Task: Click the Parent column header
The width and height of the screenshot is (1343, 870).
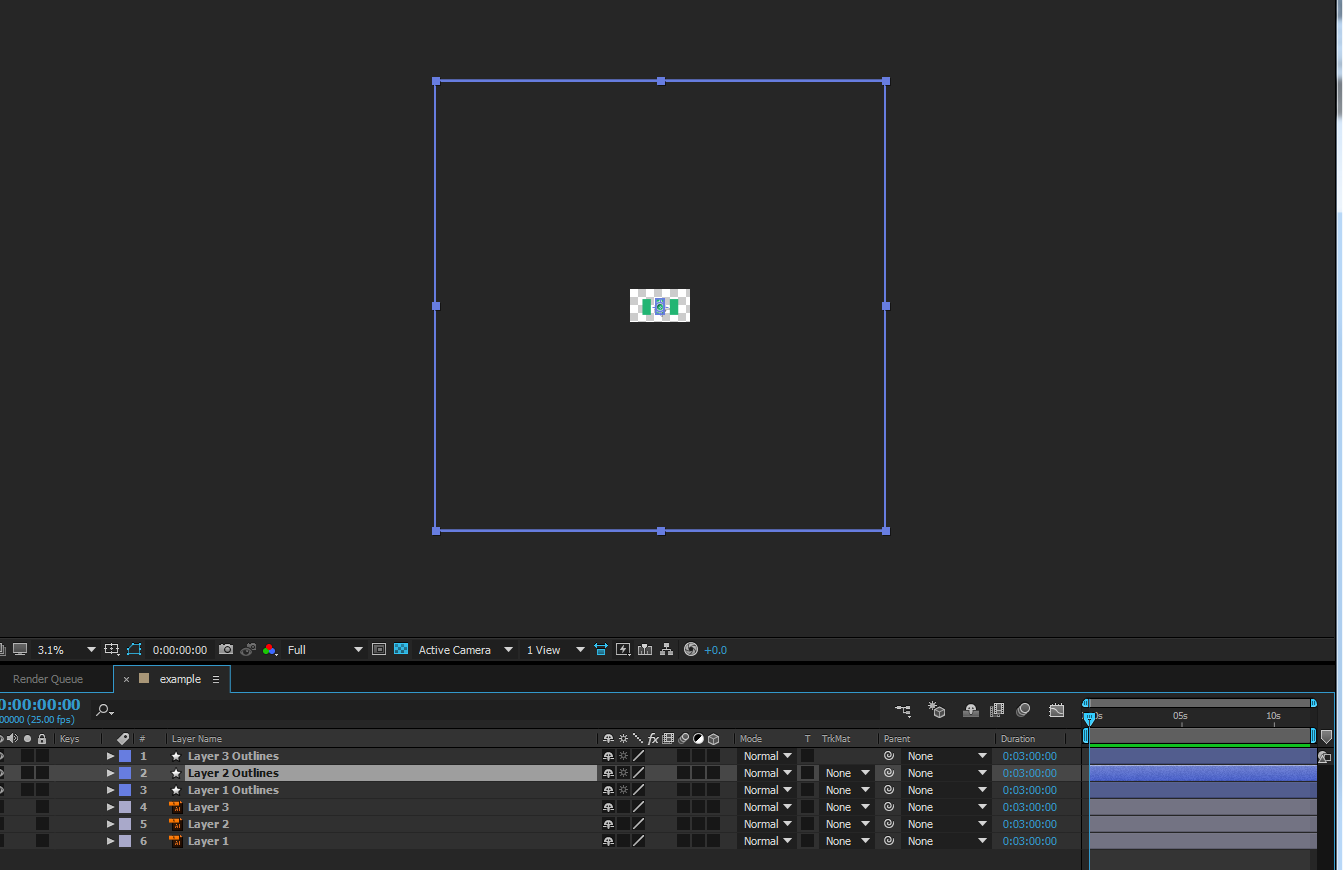Action: (897, 739)
